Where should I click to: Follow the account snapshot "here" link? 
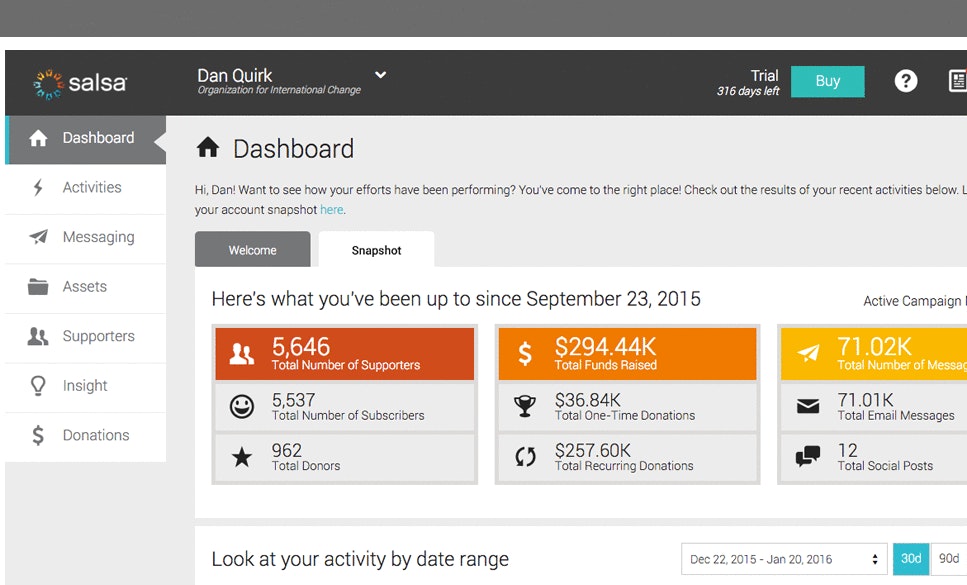[x=331, y=210]
